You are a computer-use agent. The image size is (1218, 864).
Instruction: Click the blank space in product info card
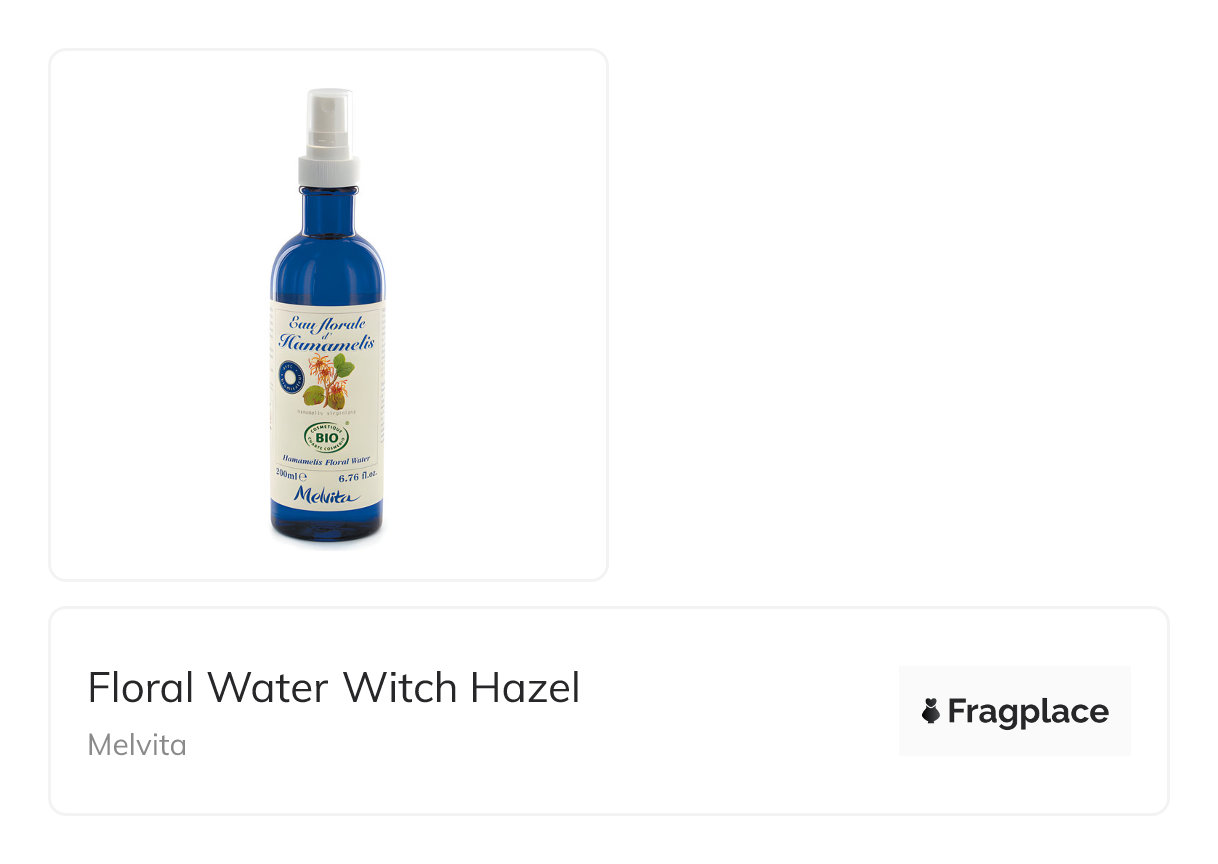click(740, 711)
